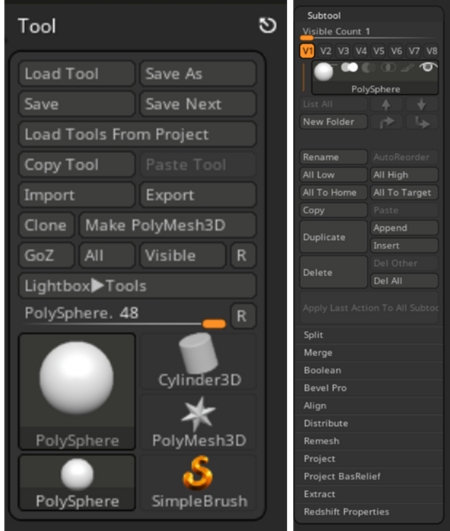
Task: Open Load Tools From Project
Action: [x=137, y=134]
